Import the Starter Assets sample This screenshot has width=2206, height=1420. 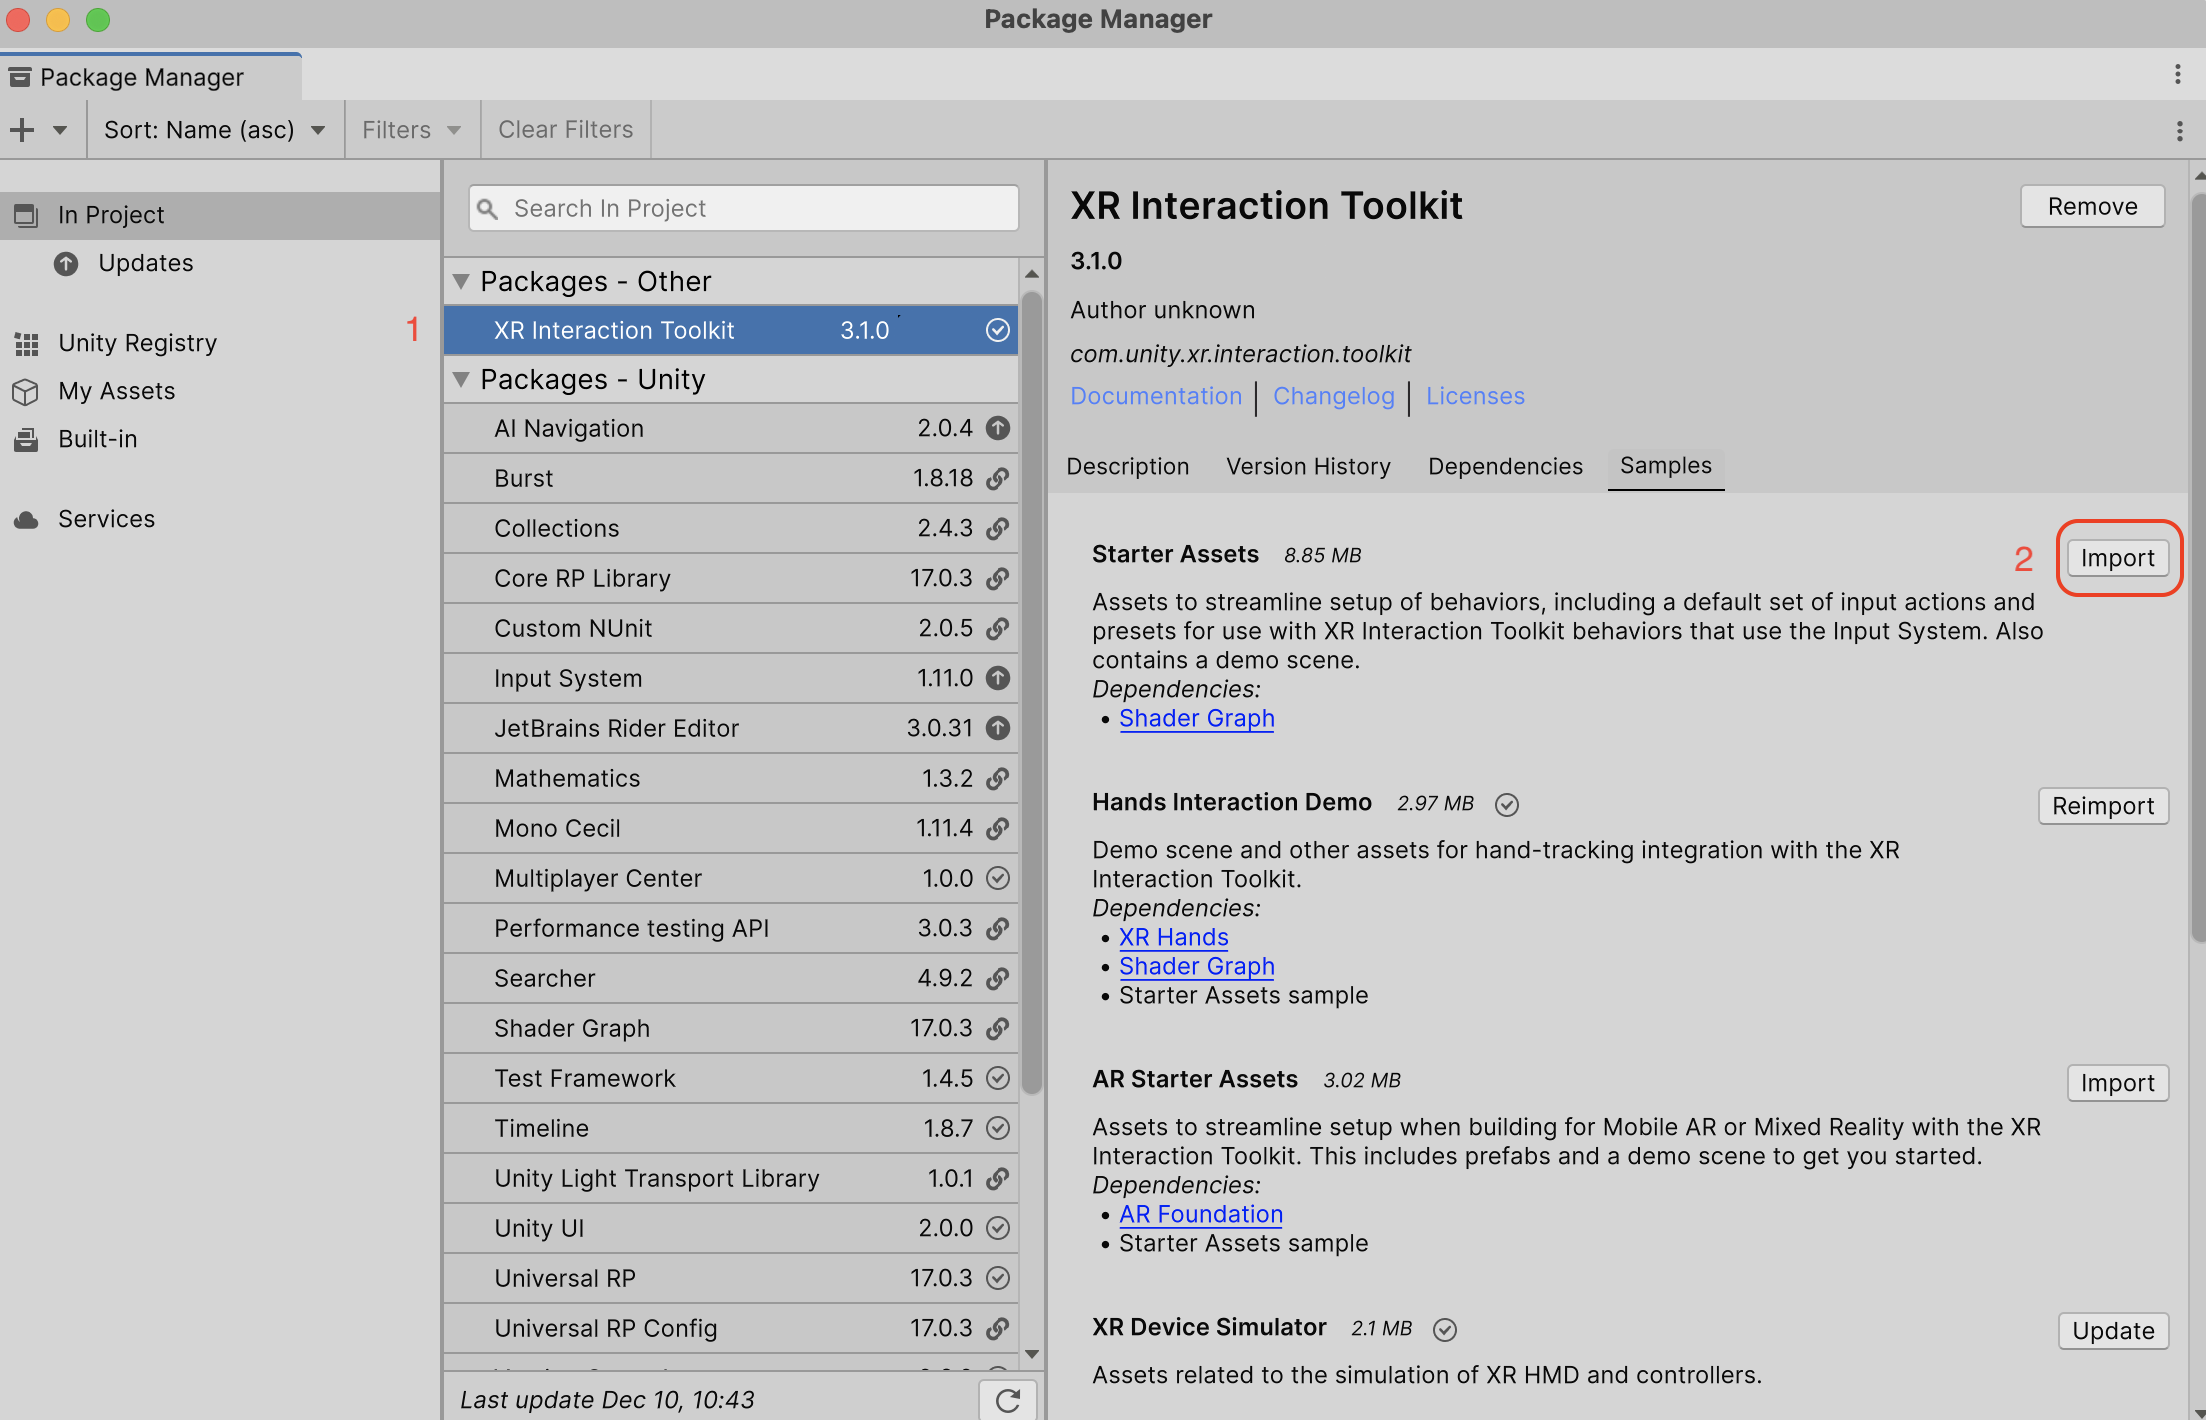click(x=2117, y=557)
